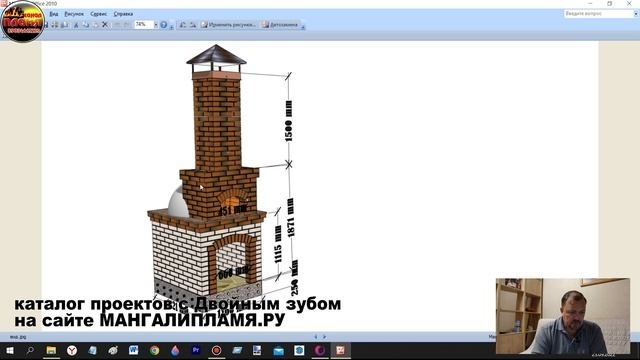Screen dimensions: 640x360
Task: Click the copy icon in toolbar
Action: click(85, 25)
